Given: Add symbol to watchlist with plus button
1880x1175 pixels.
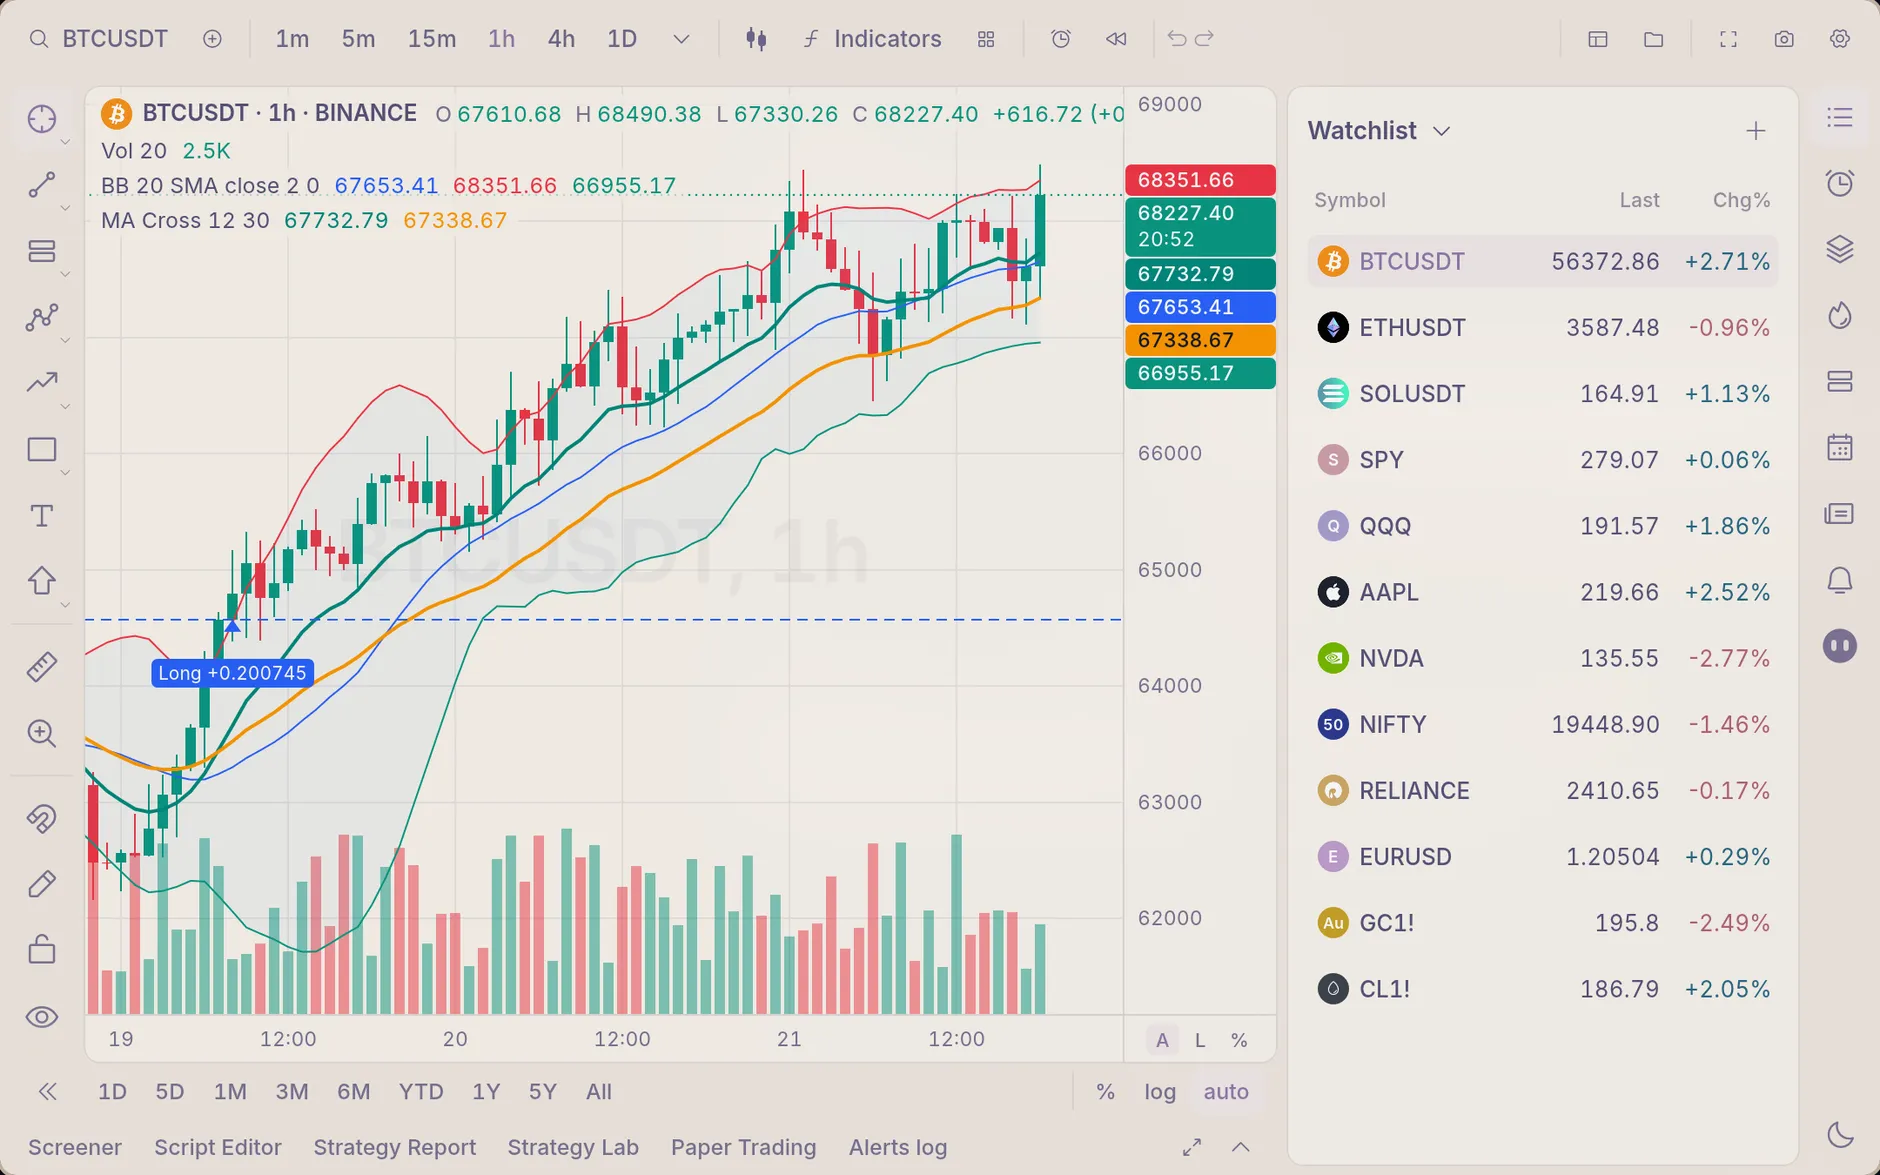Looking at the screenshot, I should (1756, 131).
